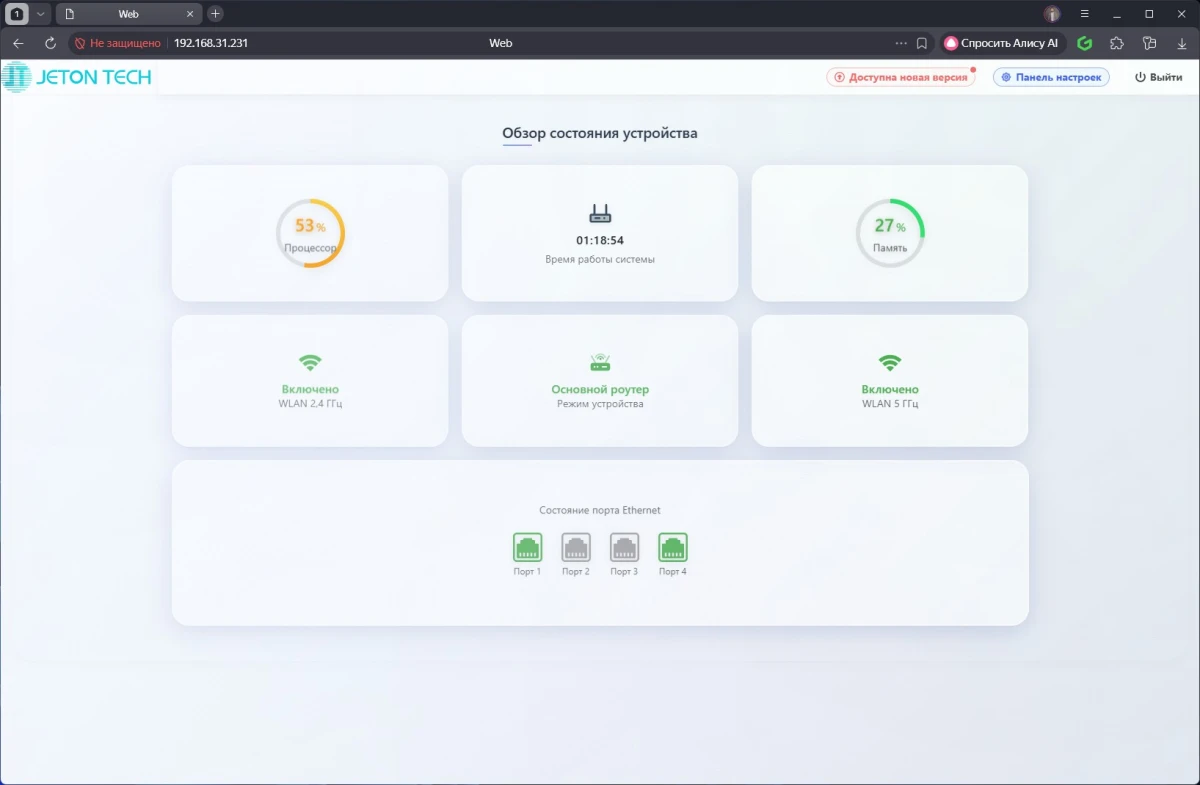Open Панель настроек
The width and height of the screenshot is (1200, 785).
tap(1051, 76)
